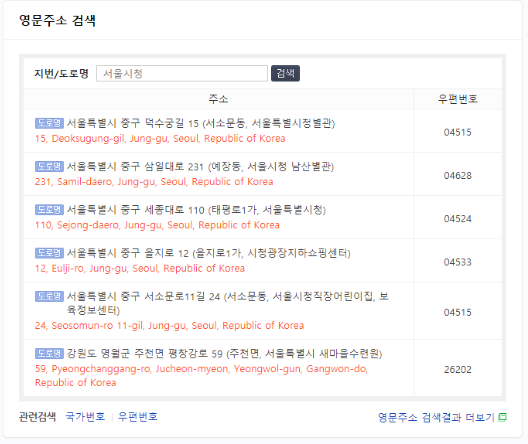Viewport: 528px width, 444px height.
Task: Select English address 59, Pyeongchanggang-ro, Jucheon-myeon
Action: click(201, 376)
